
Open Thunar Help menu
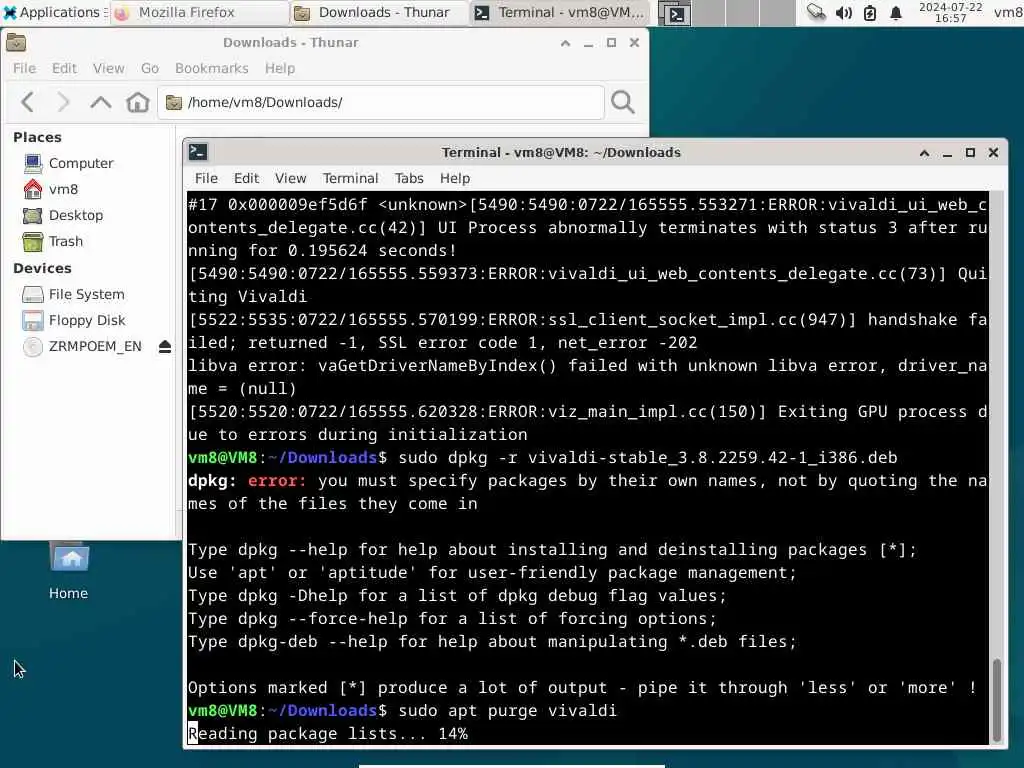(x=280, y=69)
